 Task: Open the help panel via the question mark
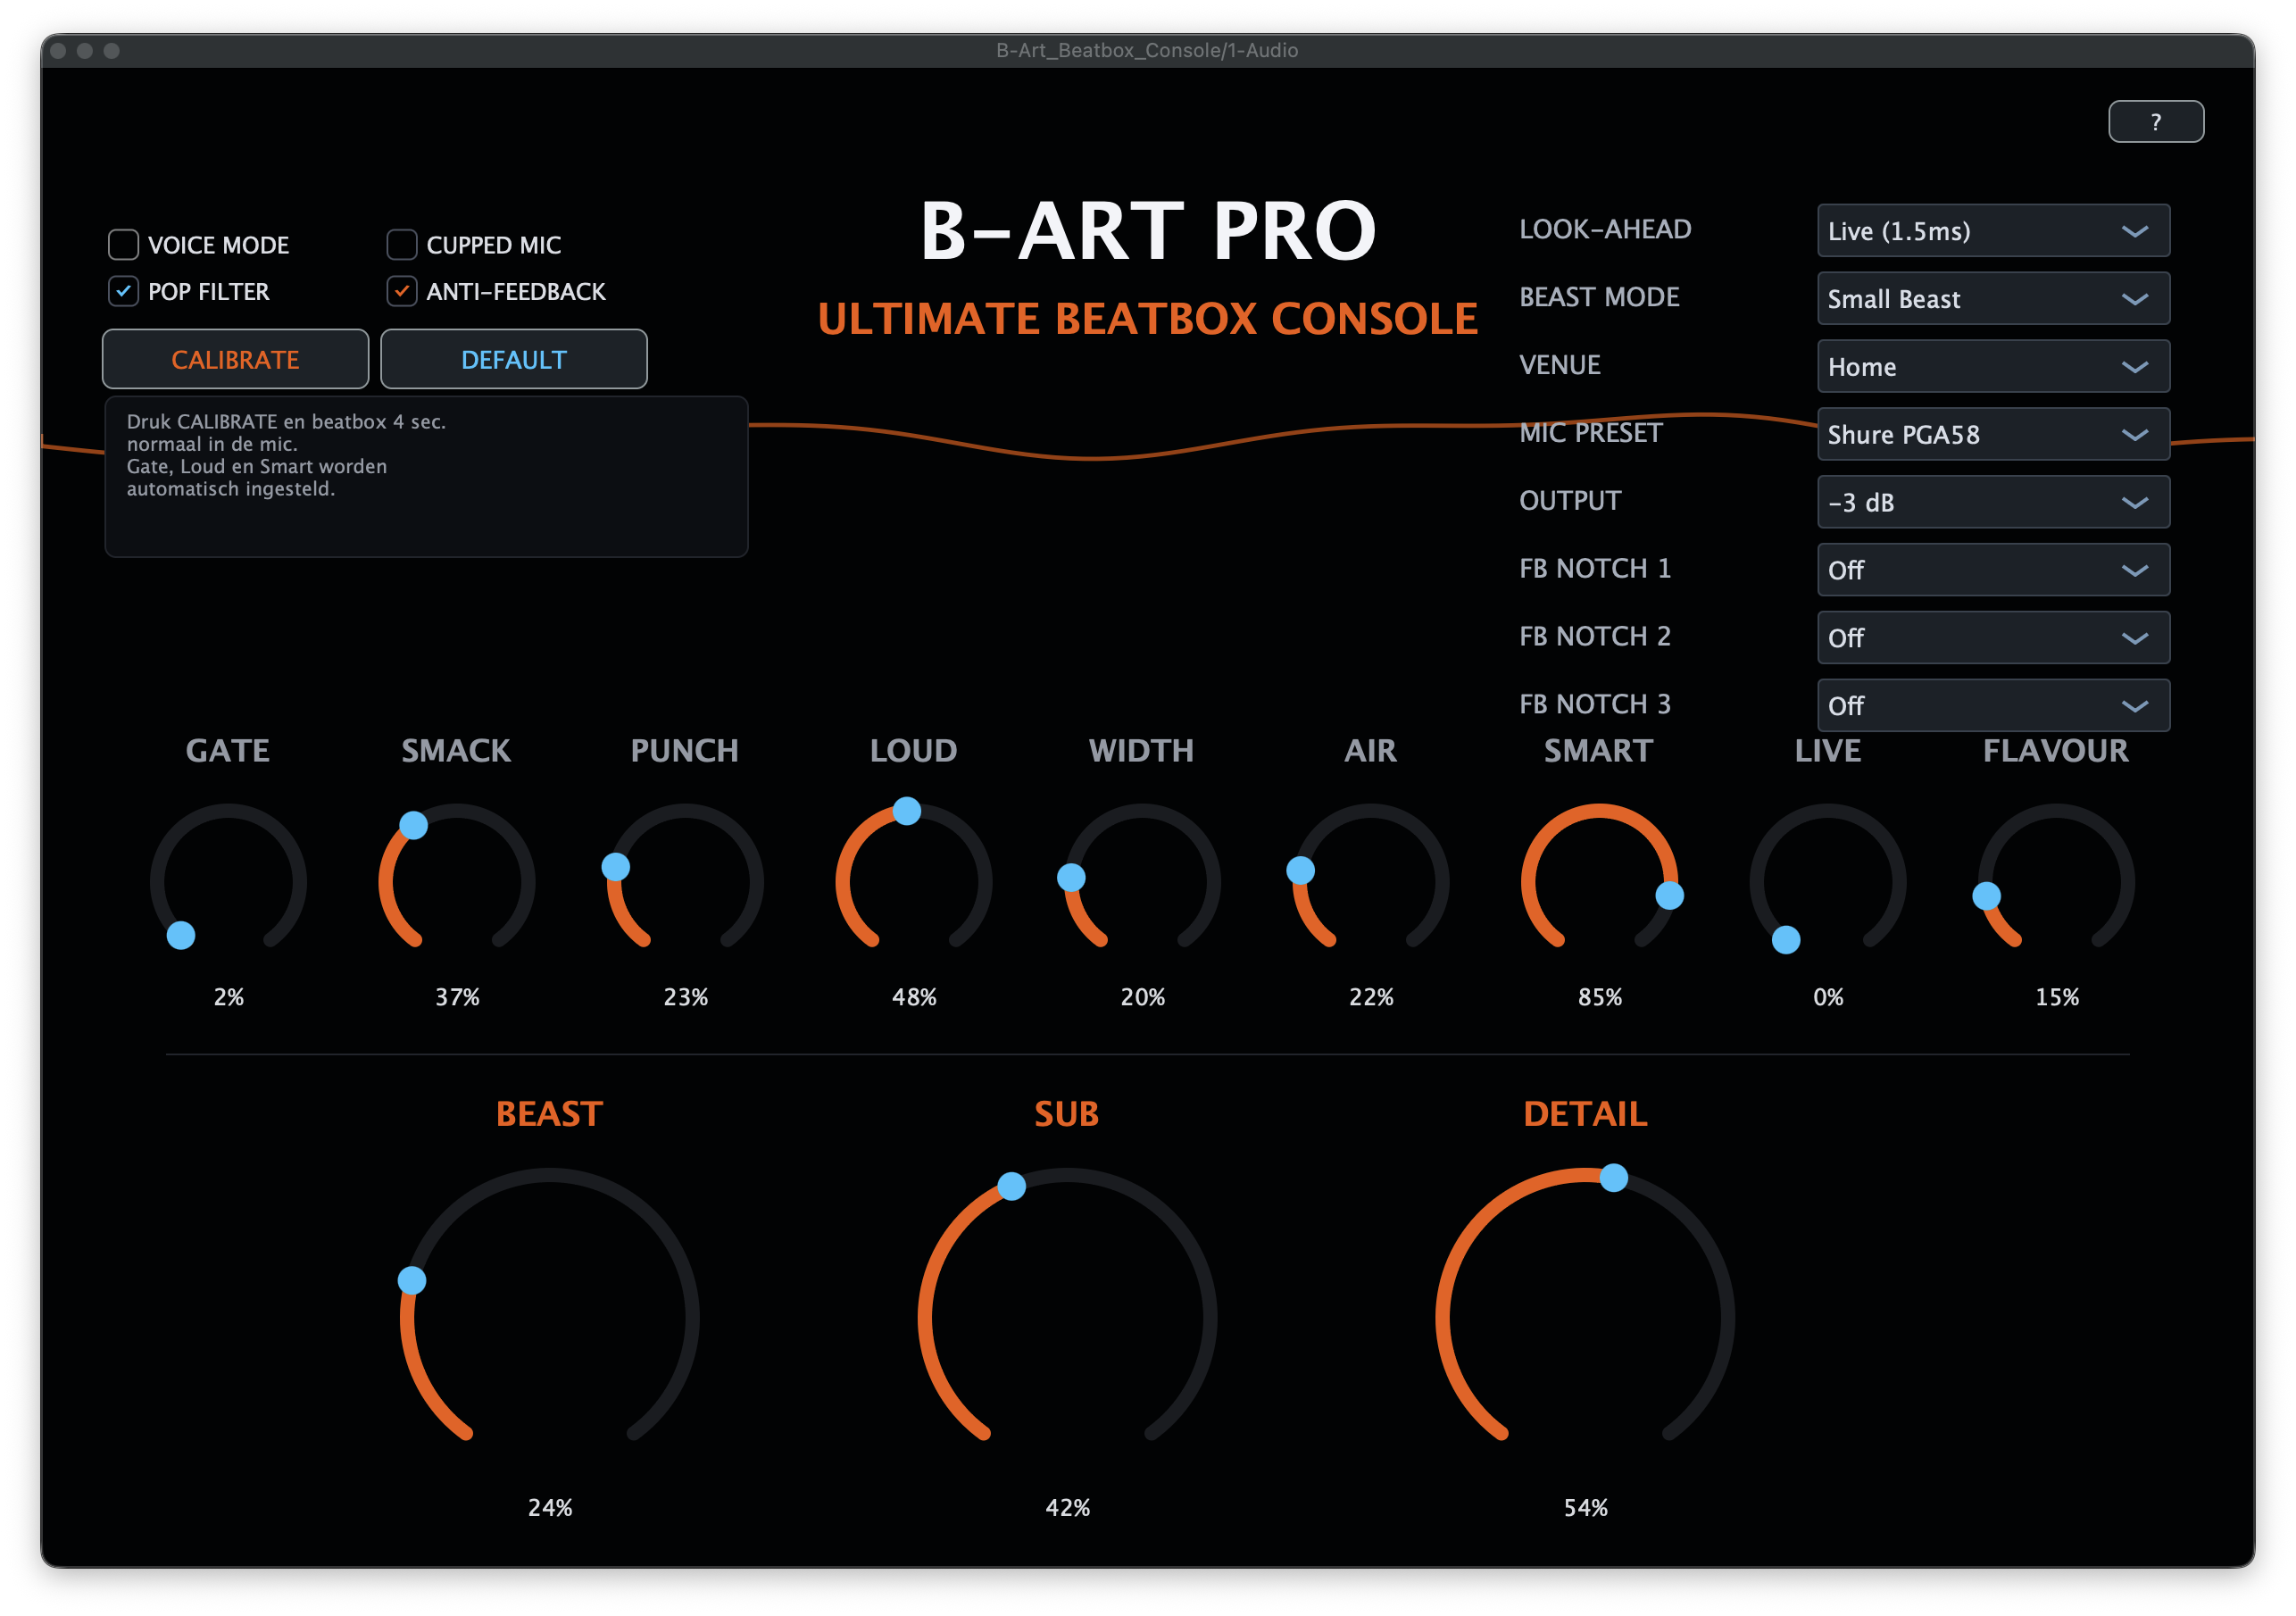2156,121
